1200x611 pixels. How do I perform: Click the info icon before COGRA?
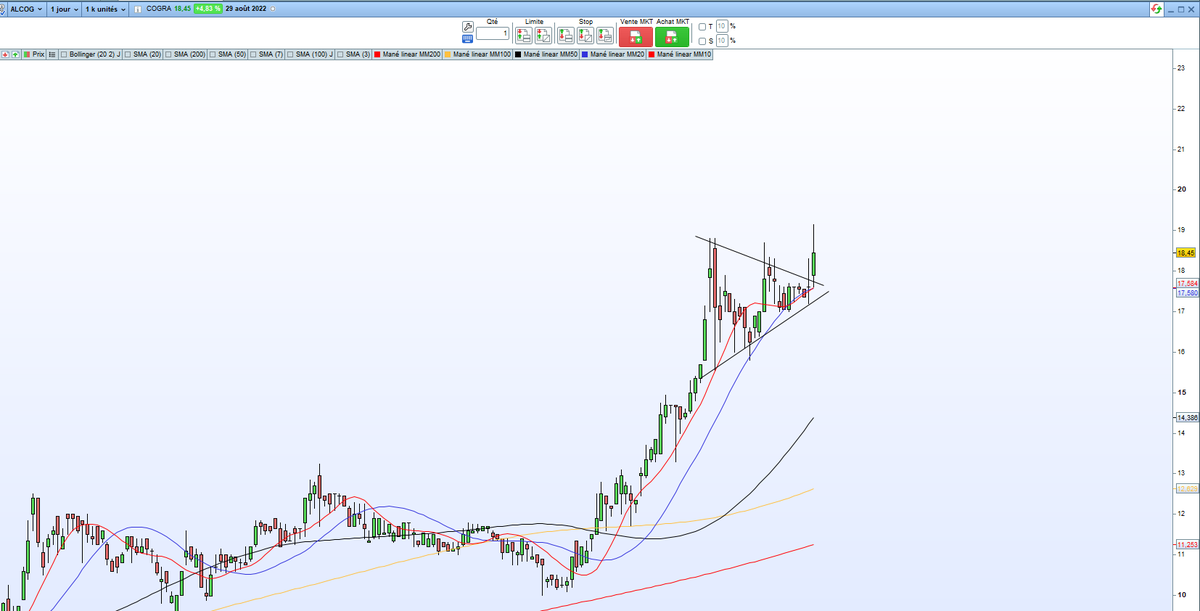pyautogui.click(x=138, y=8)
